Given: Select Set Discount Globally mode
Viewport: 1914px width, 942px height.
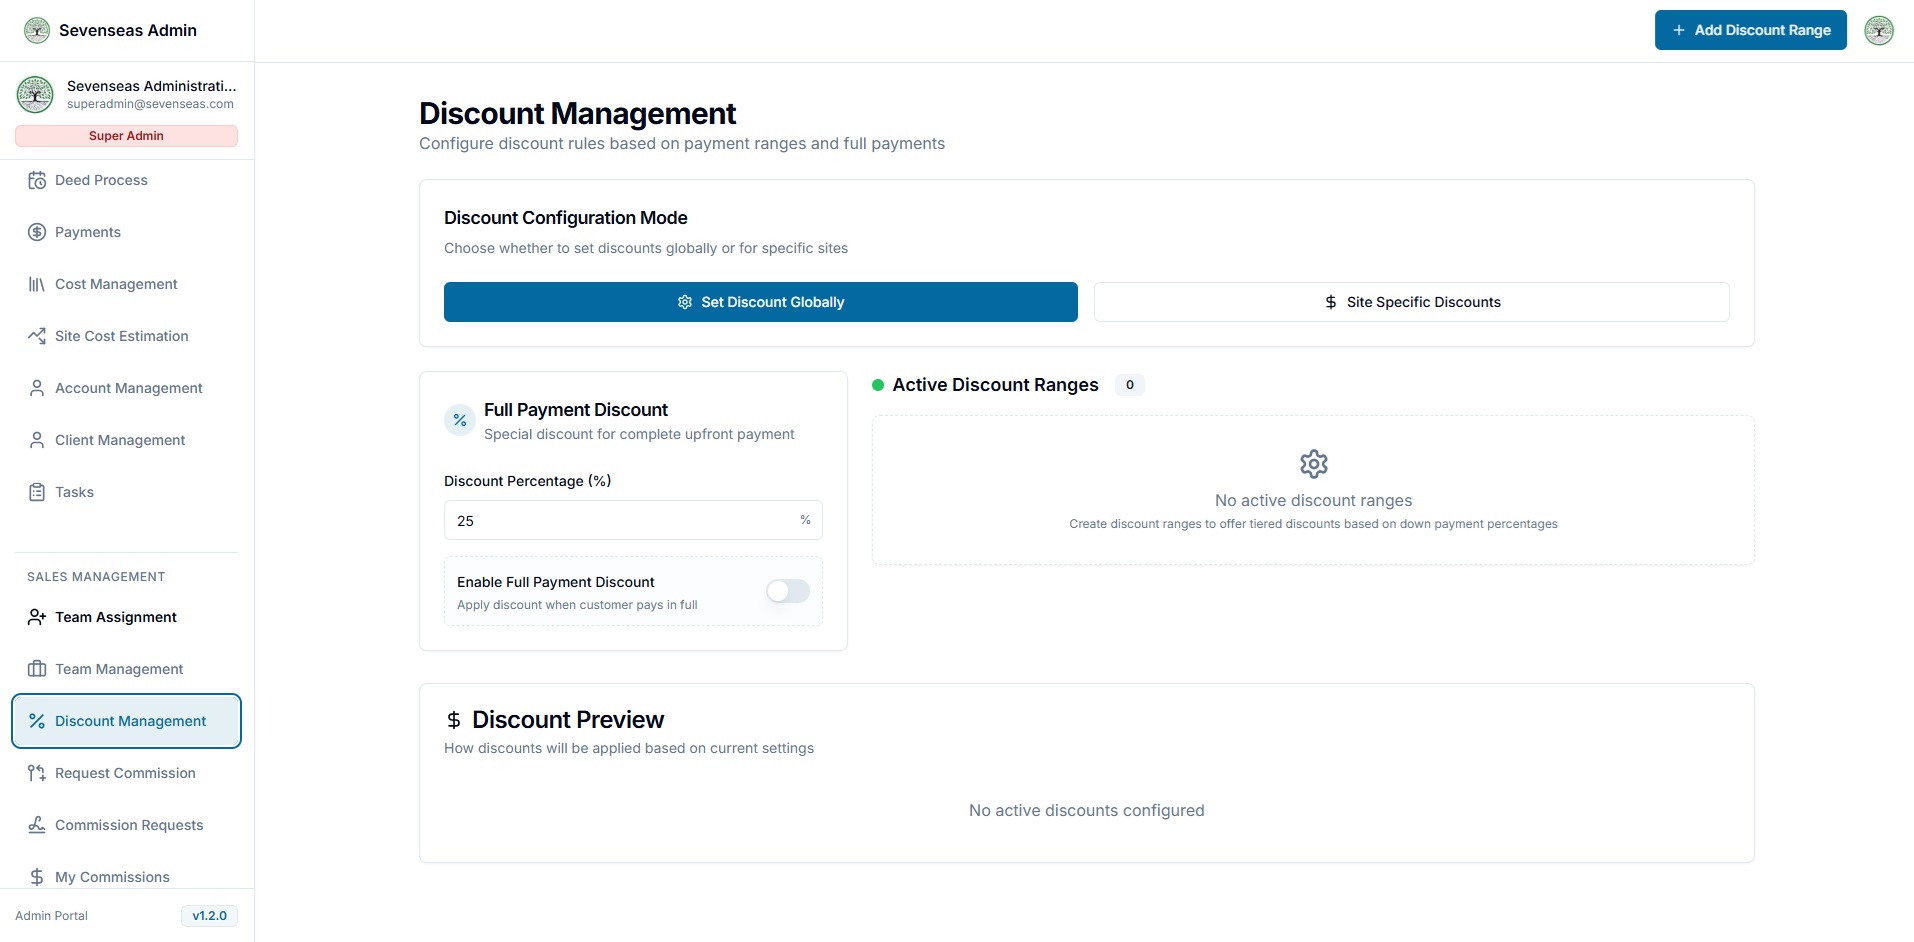Looking at the screenshot, I should click(760, 302).
